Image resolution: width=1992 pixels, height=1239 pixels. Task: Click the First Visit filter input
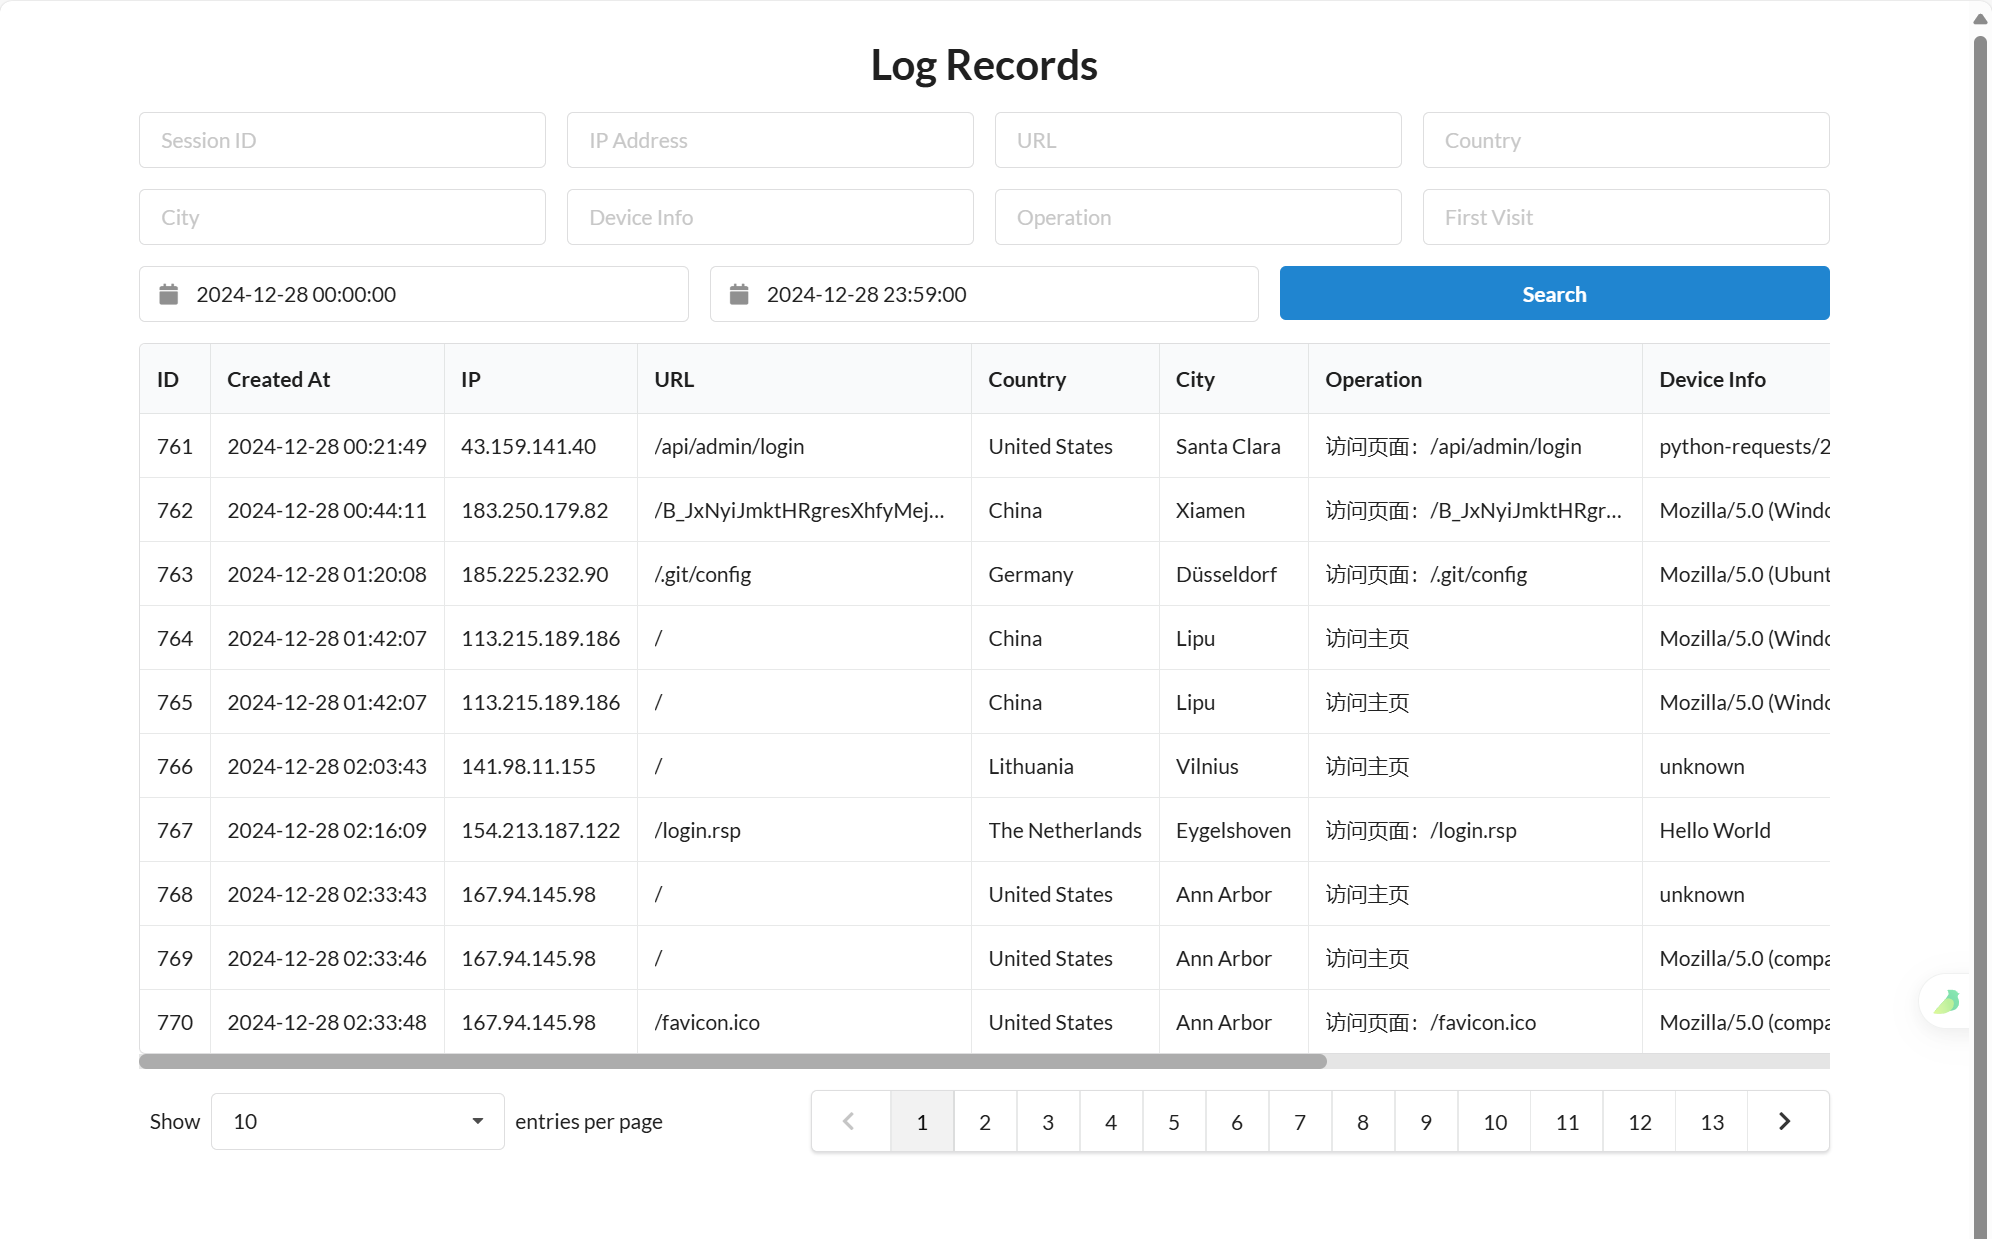coord(1626,217)
